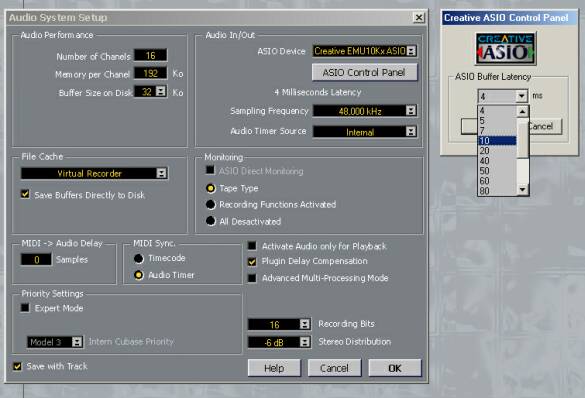Click the ASIO Control Panel button

(x=364, y=72)
